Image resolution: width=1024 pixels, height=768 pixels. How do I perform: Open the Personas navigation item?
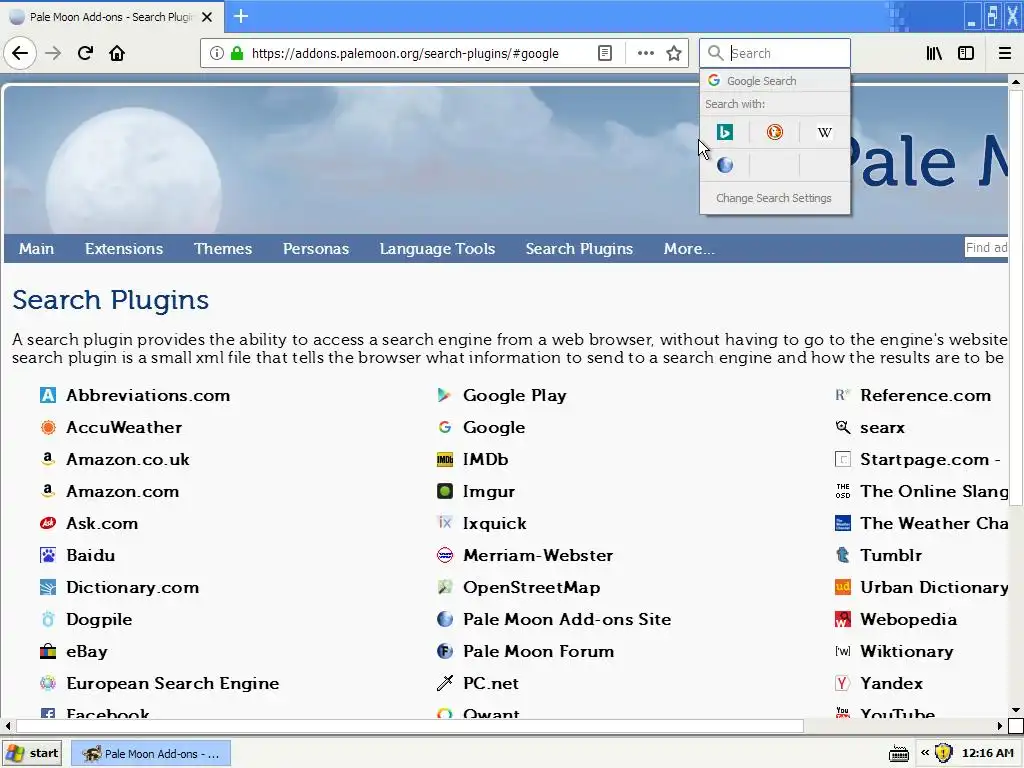[316, 249]
